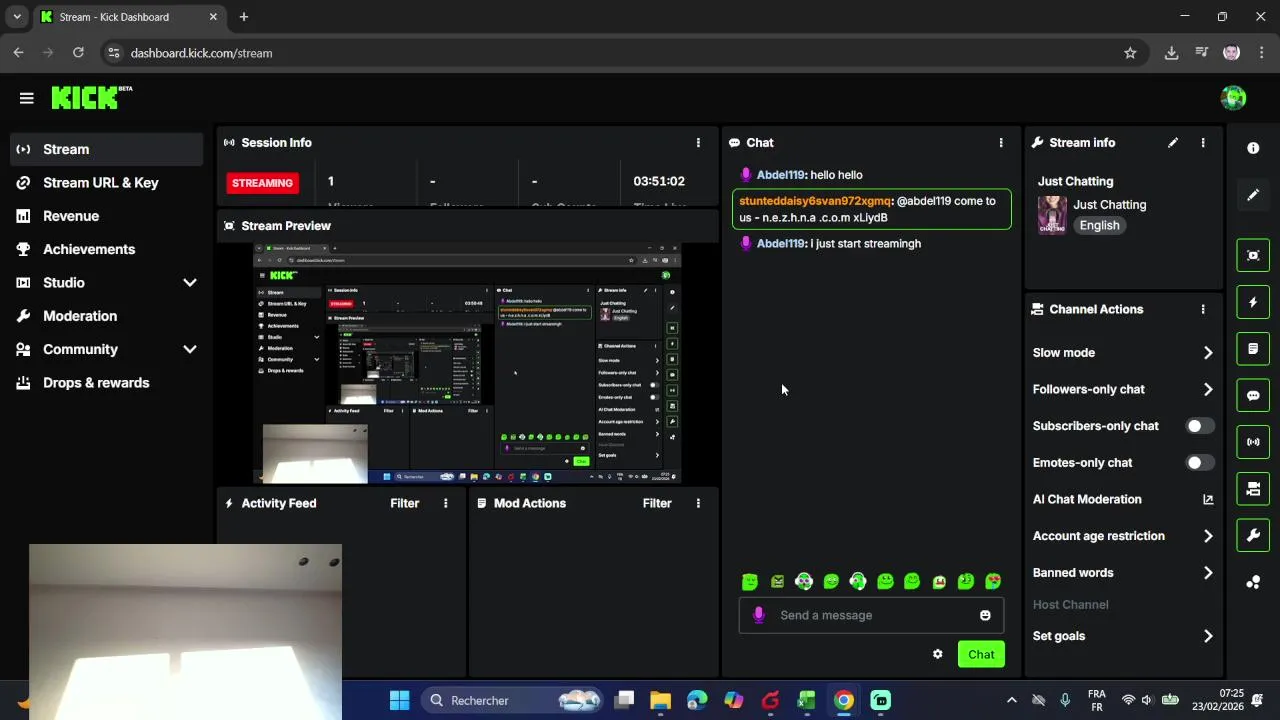The width and height of the screenshot is (1280, 720).
Task: Open the Mod Actions three-dot menu
Action: click(x=698, y=503)
